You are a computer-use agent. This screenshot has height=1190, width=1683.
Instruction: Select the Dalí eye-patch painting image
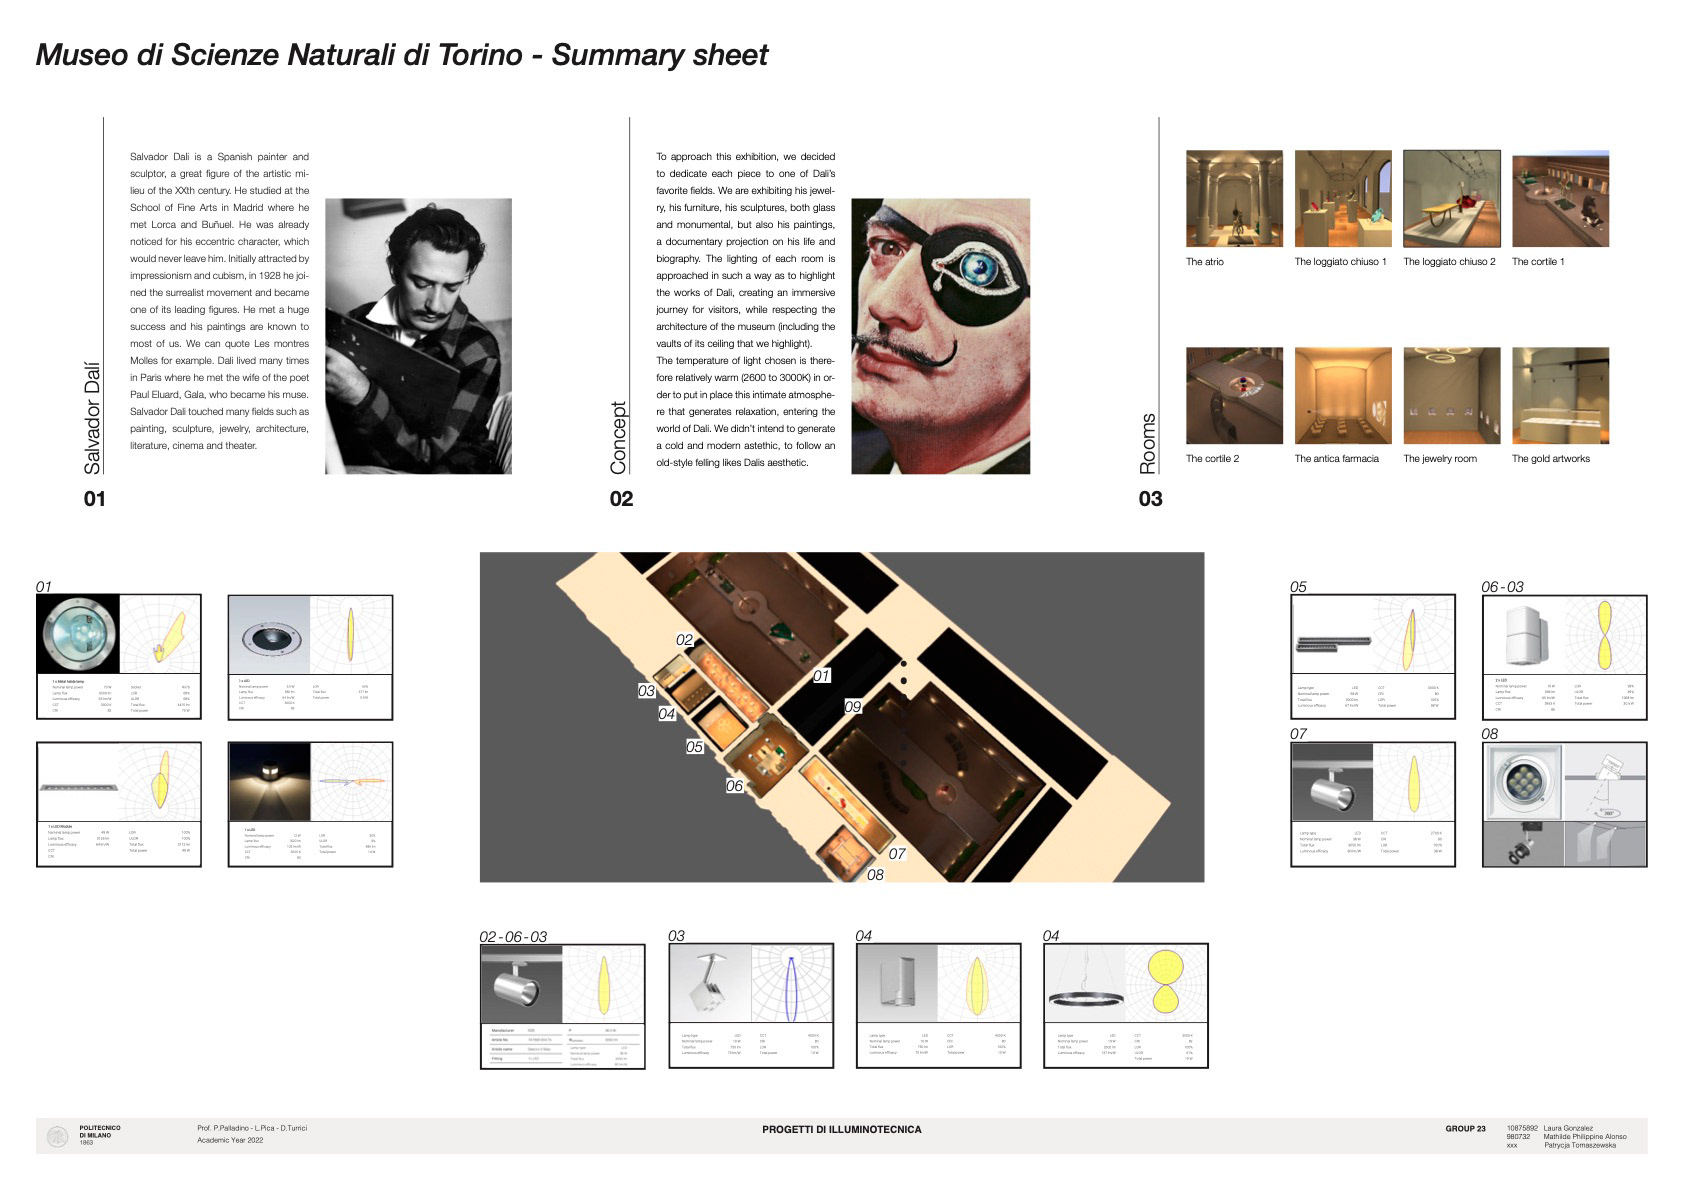tap(940, 336)
